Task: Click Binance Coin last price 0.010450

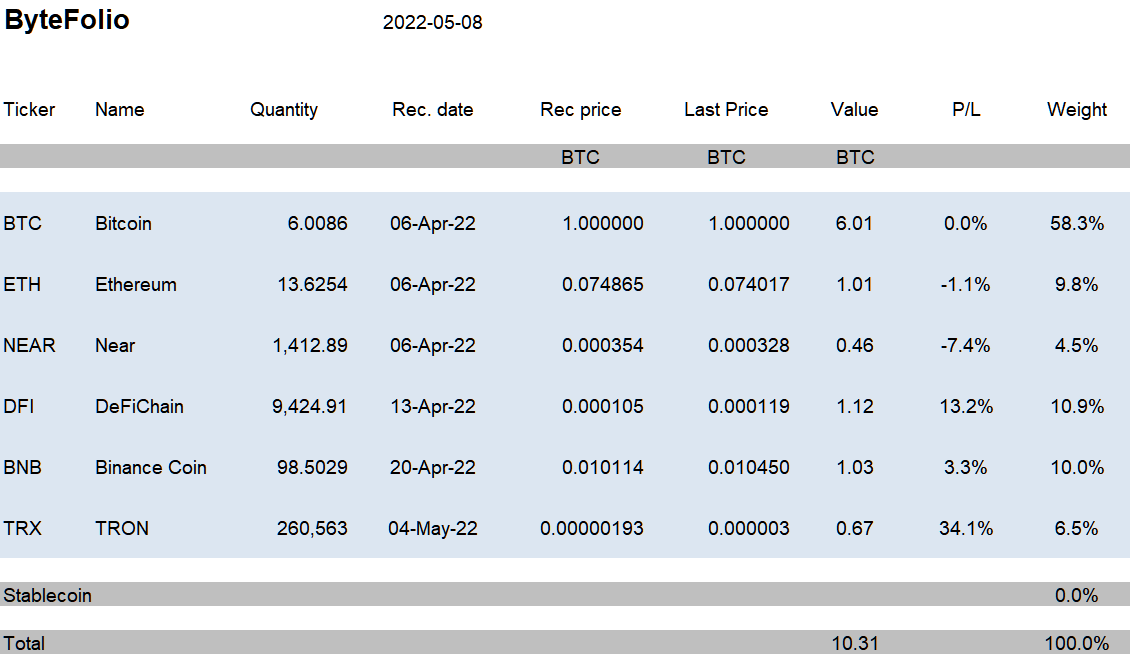Action: click(x=749, y=468)
